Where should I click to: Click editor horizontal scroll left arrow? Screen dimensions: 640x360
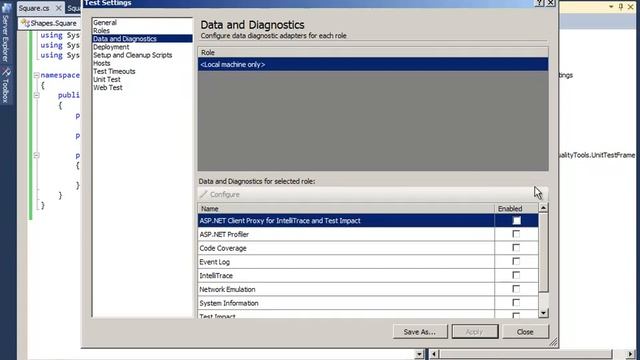tap(434, 354)
